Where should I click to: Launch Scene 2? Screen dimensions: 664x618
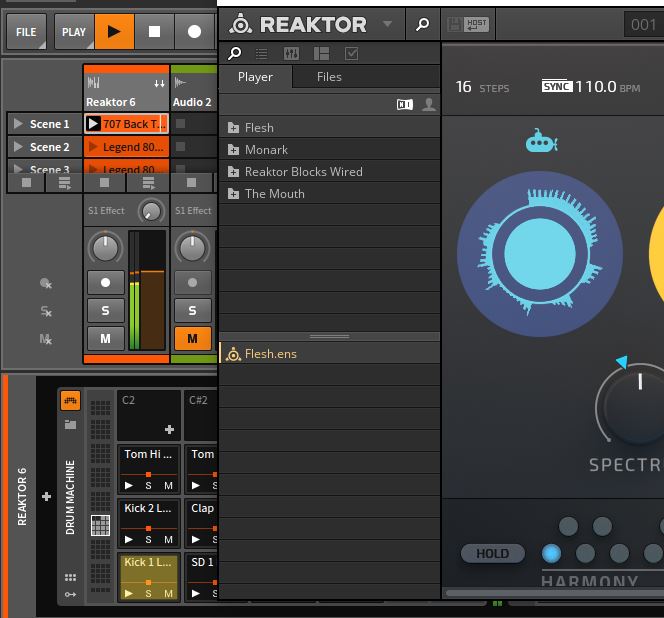(x=18, y=147)
